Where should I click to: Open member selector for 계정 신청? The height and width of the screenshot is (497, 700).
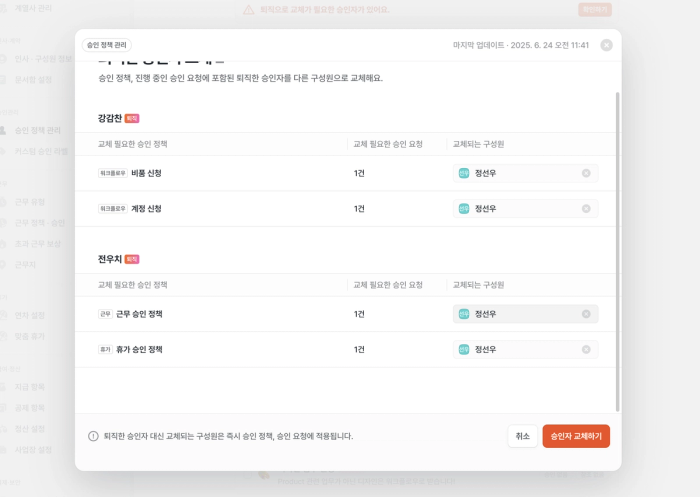coord(525,209)
